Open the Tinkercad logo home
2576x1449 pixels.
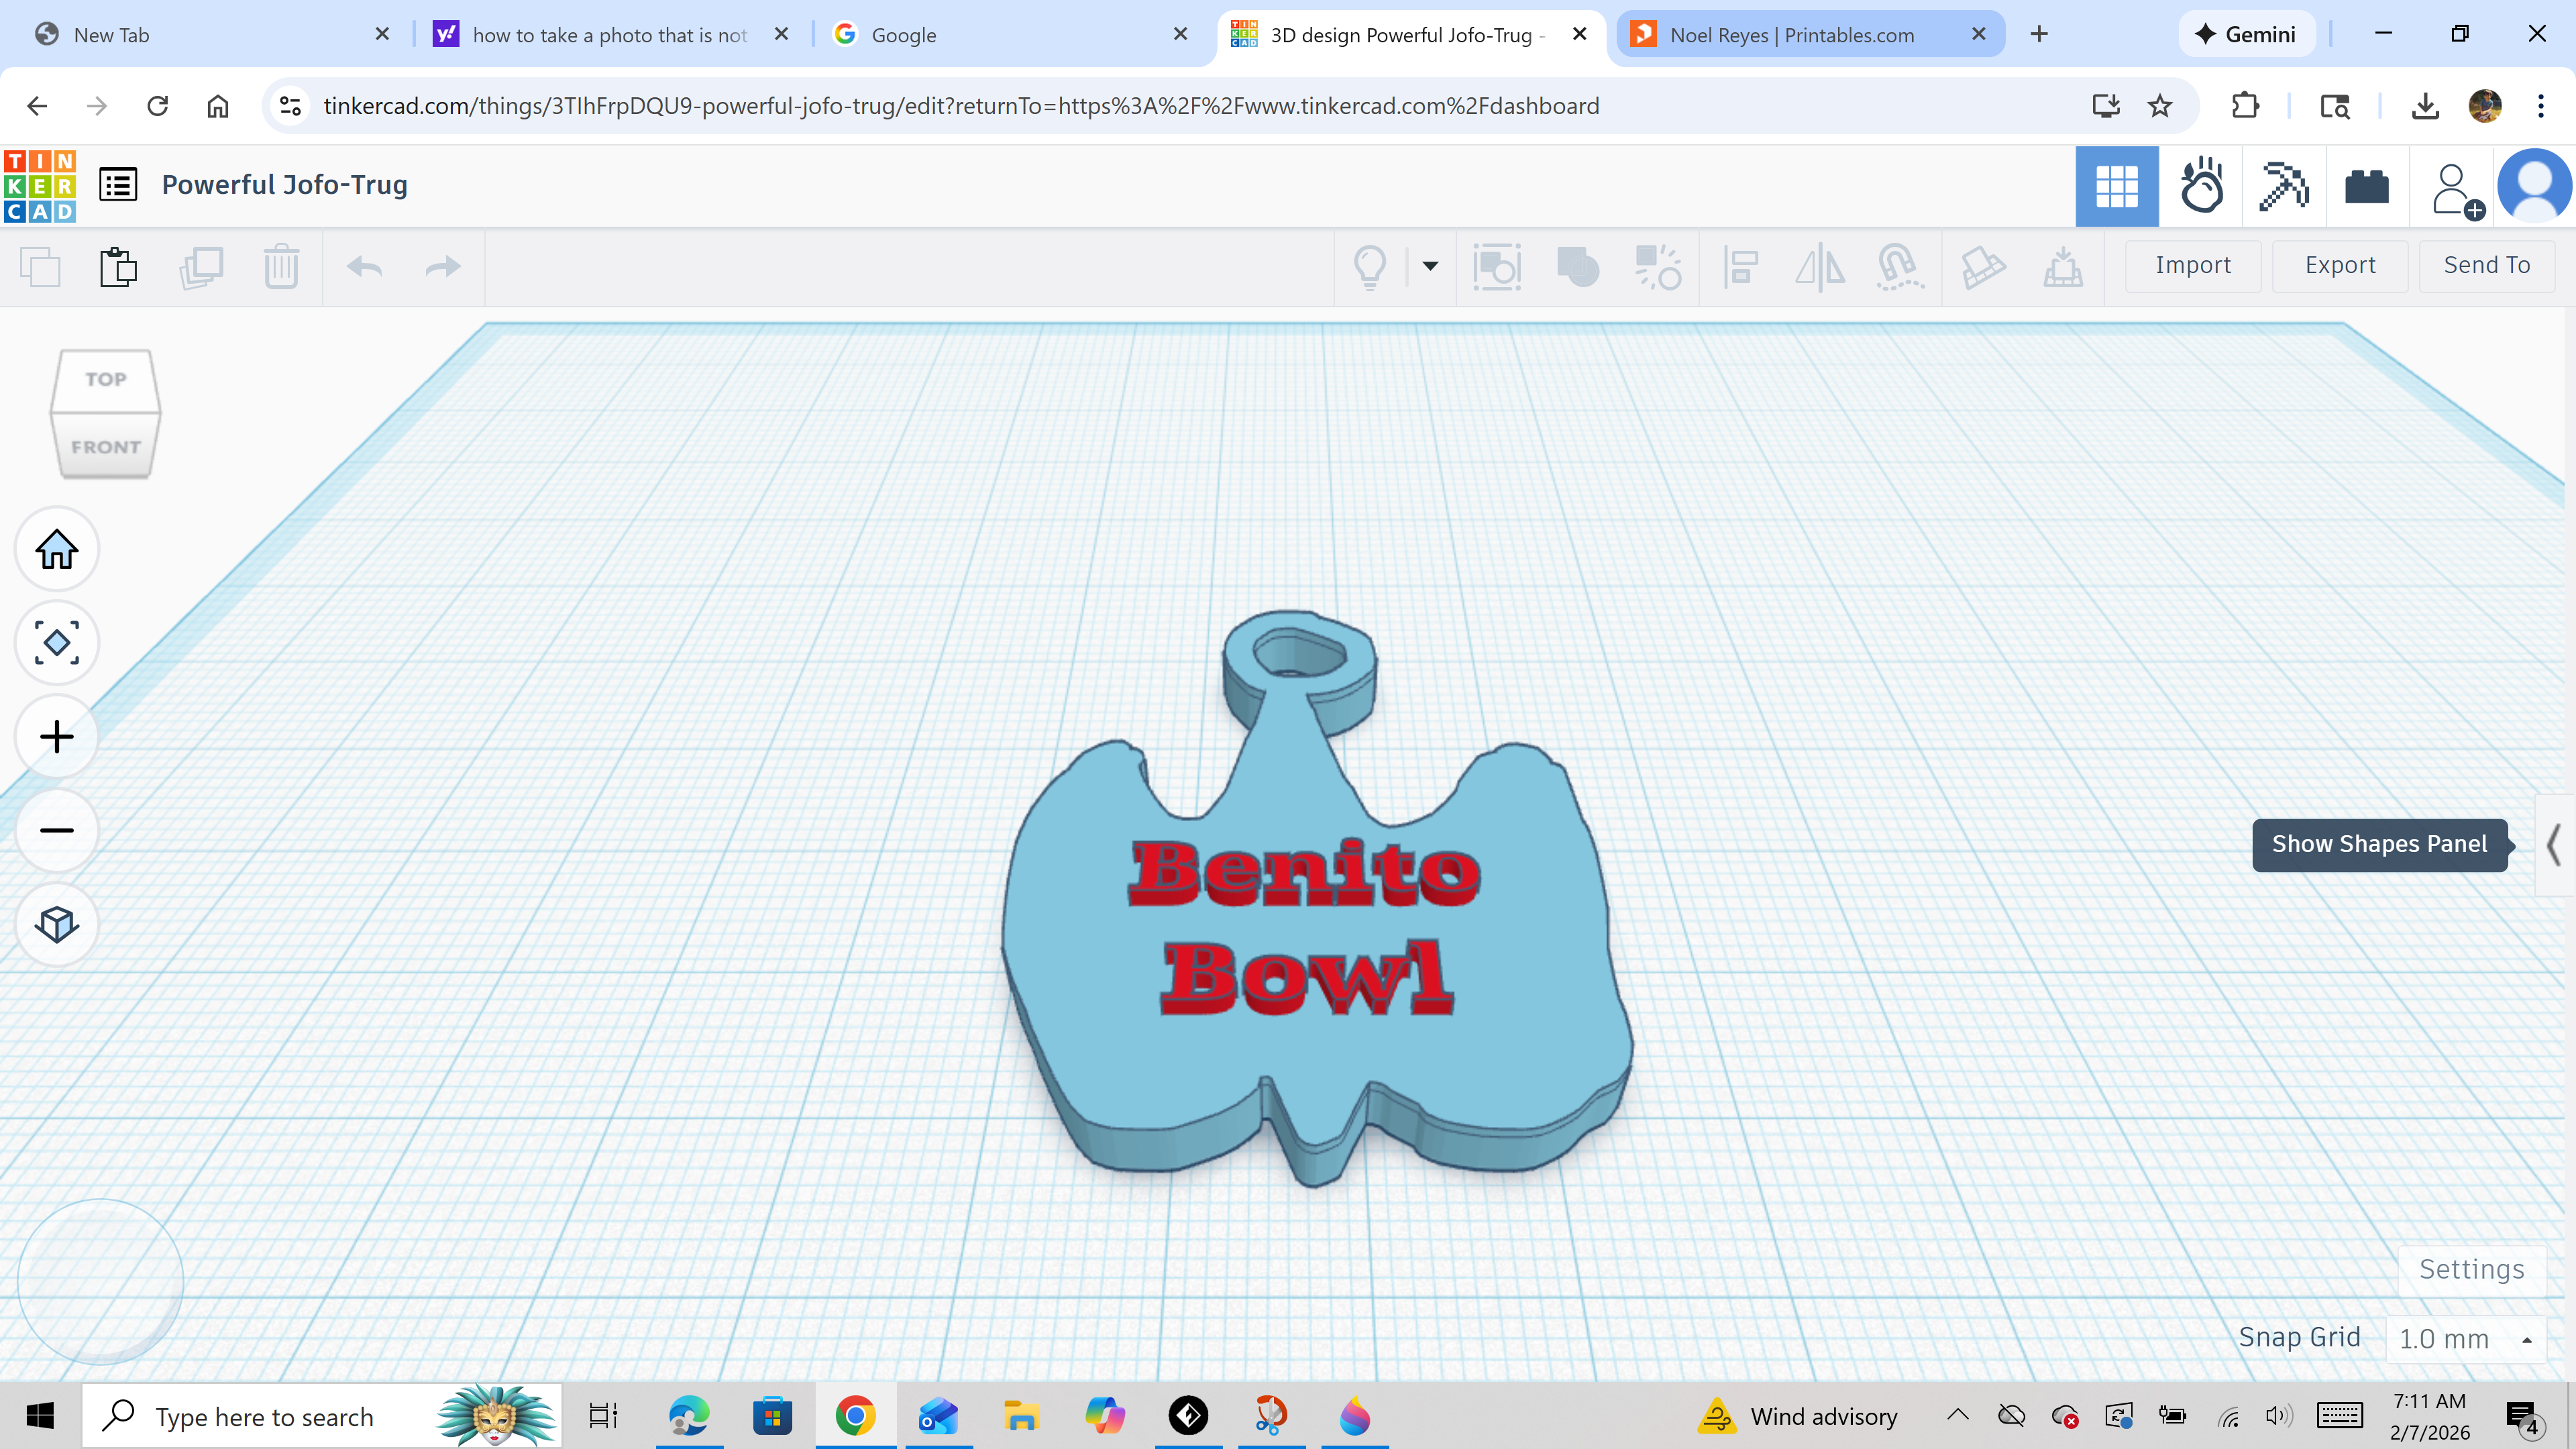(x=40, y=186)
